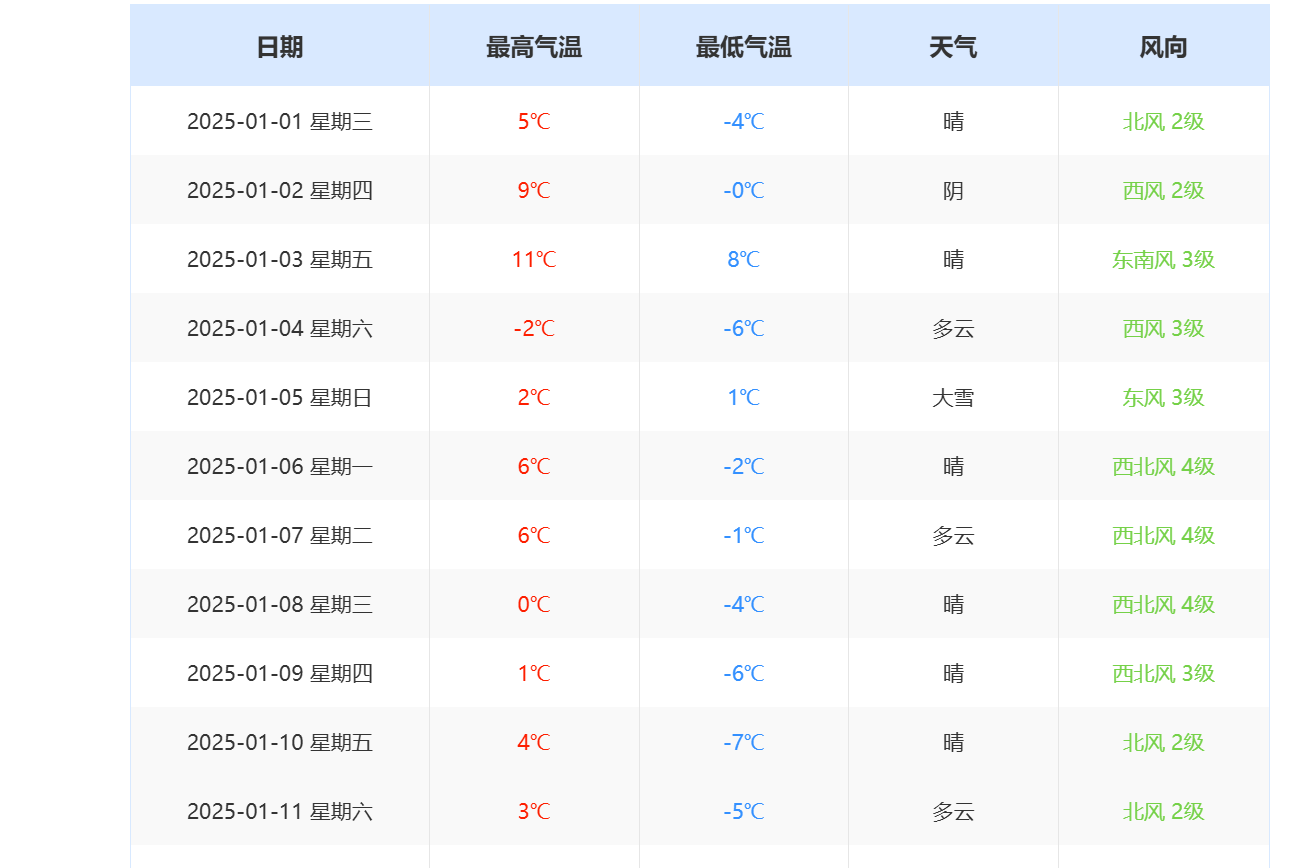Viewport: 1291px width, 868px height.
Task: Click high temperature 9℃ for 2025-01-02
Action: point(534,190)
